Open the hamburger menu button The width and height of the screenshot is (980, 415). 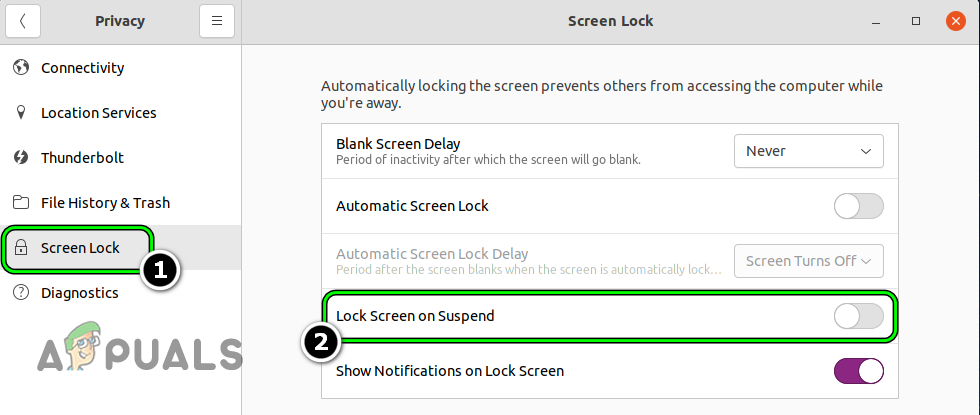tap(216, 21)
